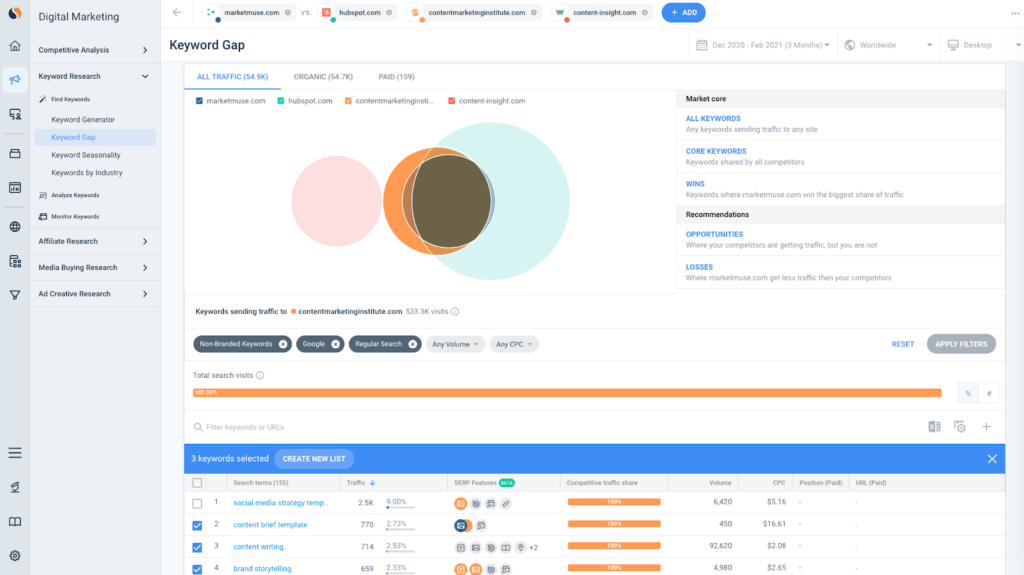The image size is (1024, 575).
Task: Click the APPLY FILTERS button
Action: [961, 344]
